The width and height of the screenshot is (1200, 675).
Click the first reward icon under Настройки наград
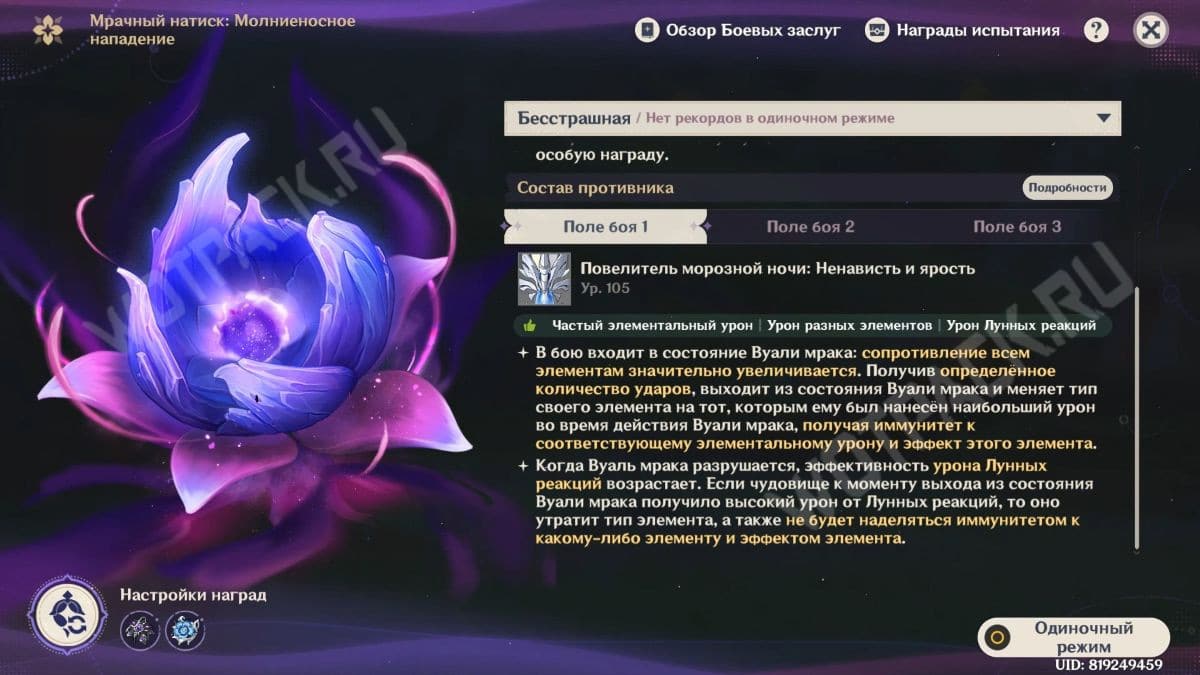(139, 631)
